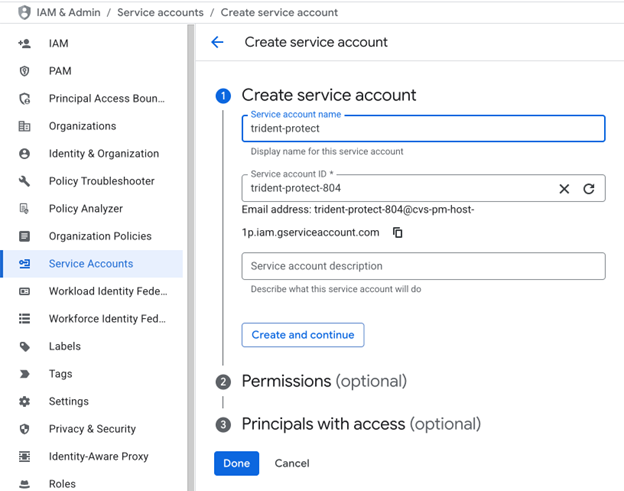
Task: Click the Privacy & Security shield icon
Action: 24,429
